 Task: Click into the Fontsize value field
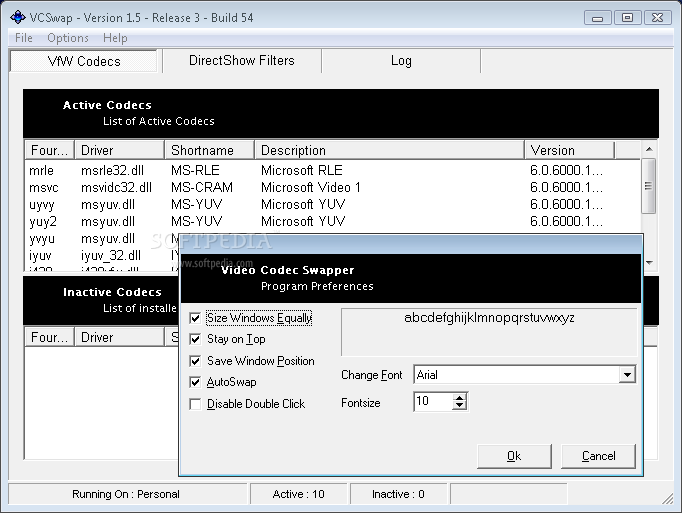[x=433, y=401]
